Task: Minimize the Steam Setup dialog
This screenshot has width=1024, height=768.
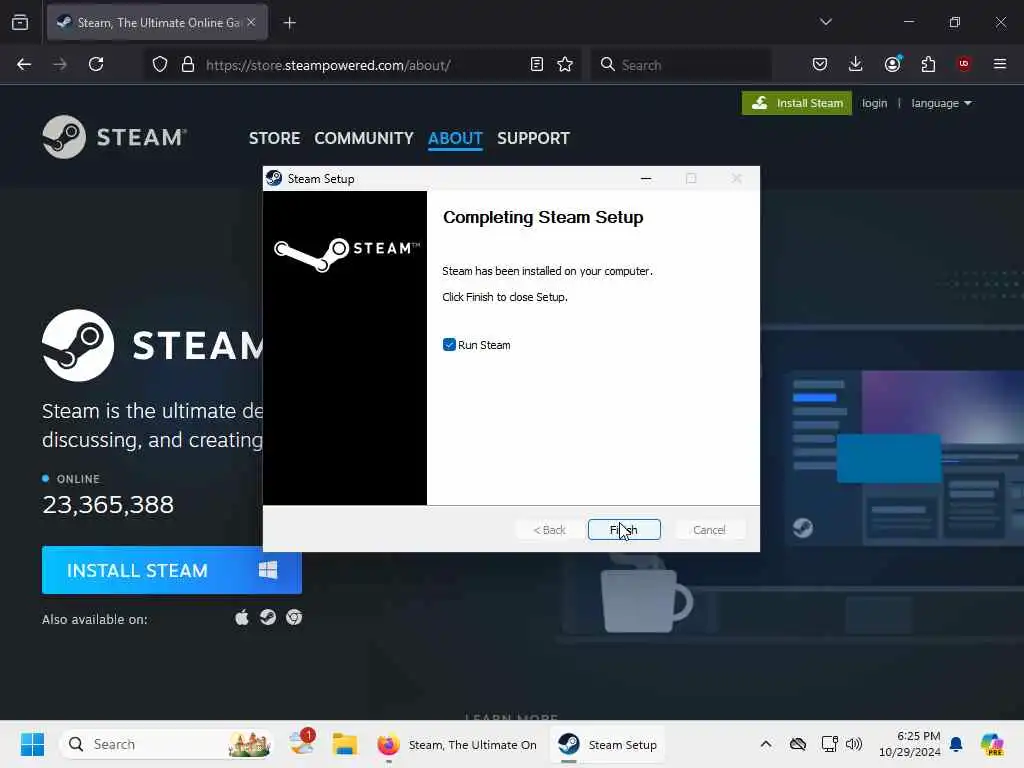Action: point(646,178)
